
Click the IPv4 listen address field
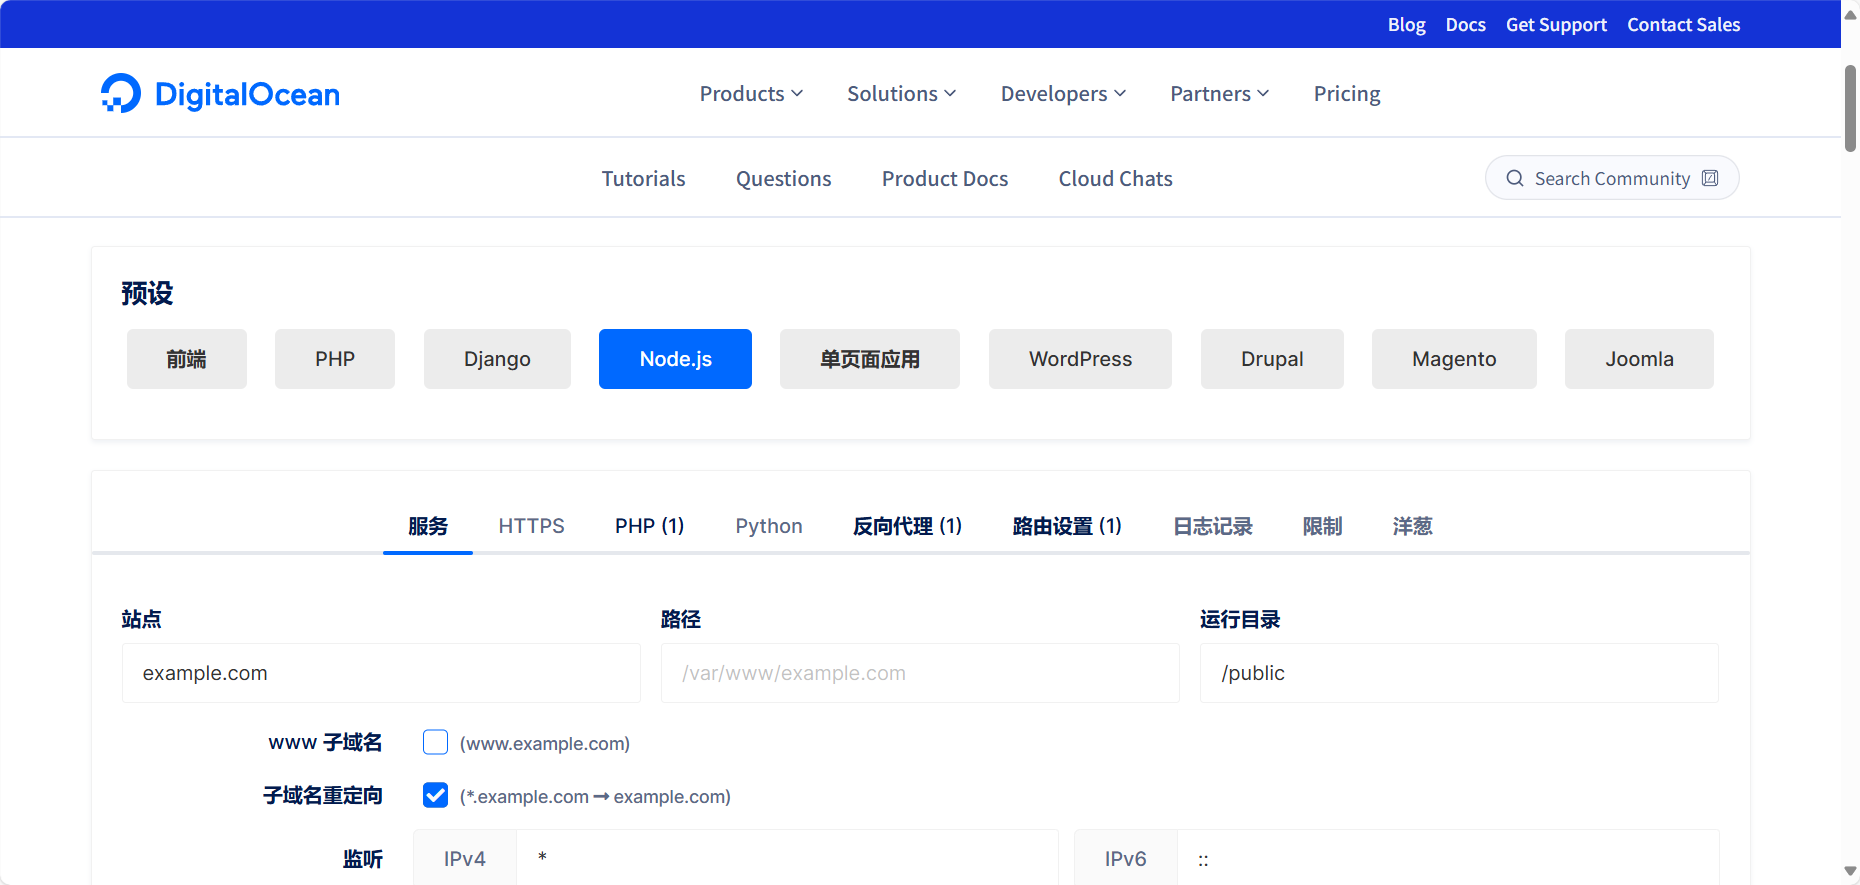[787, 858]
